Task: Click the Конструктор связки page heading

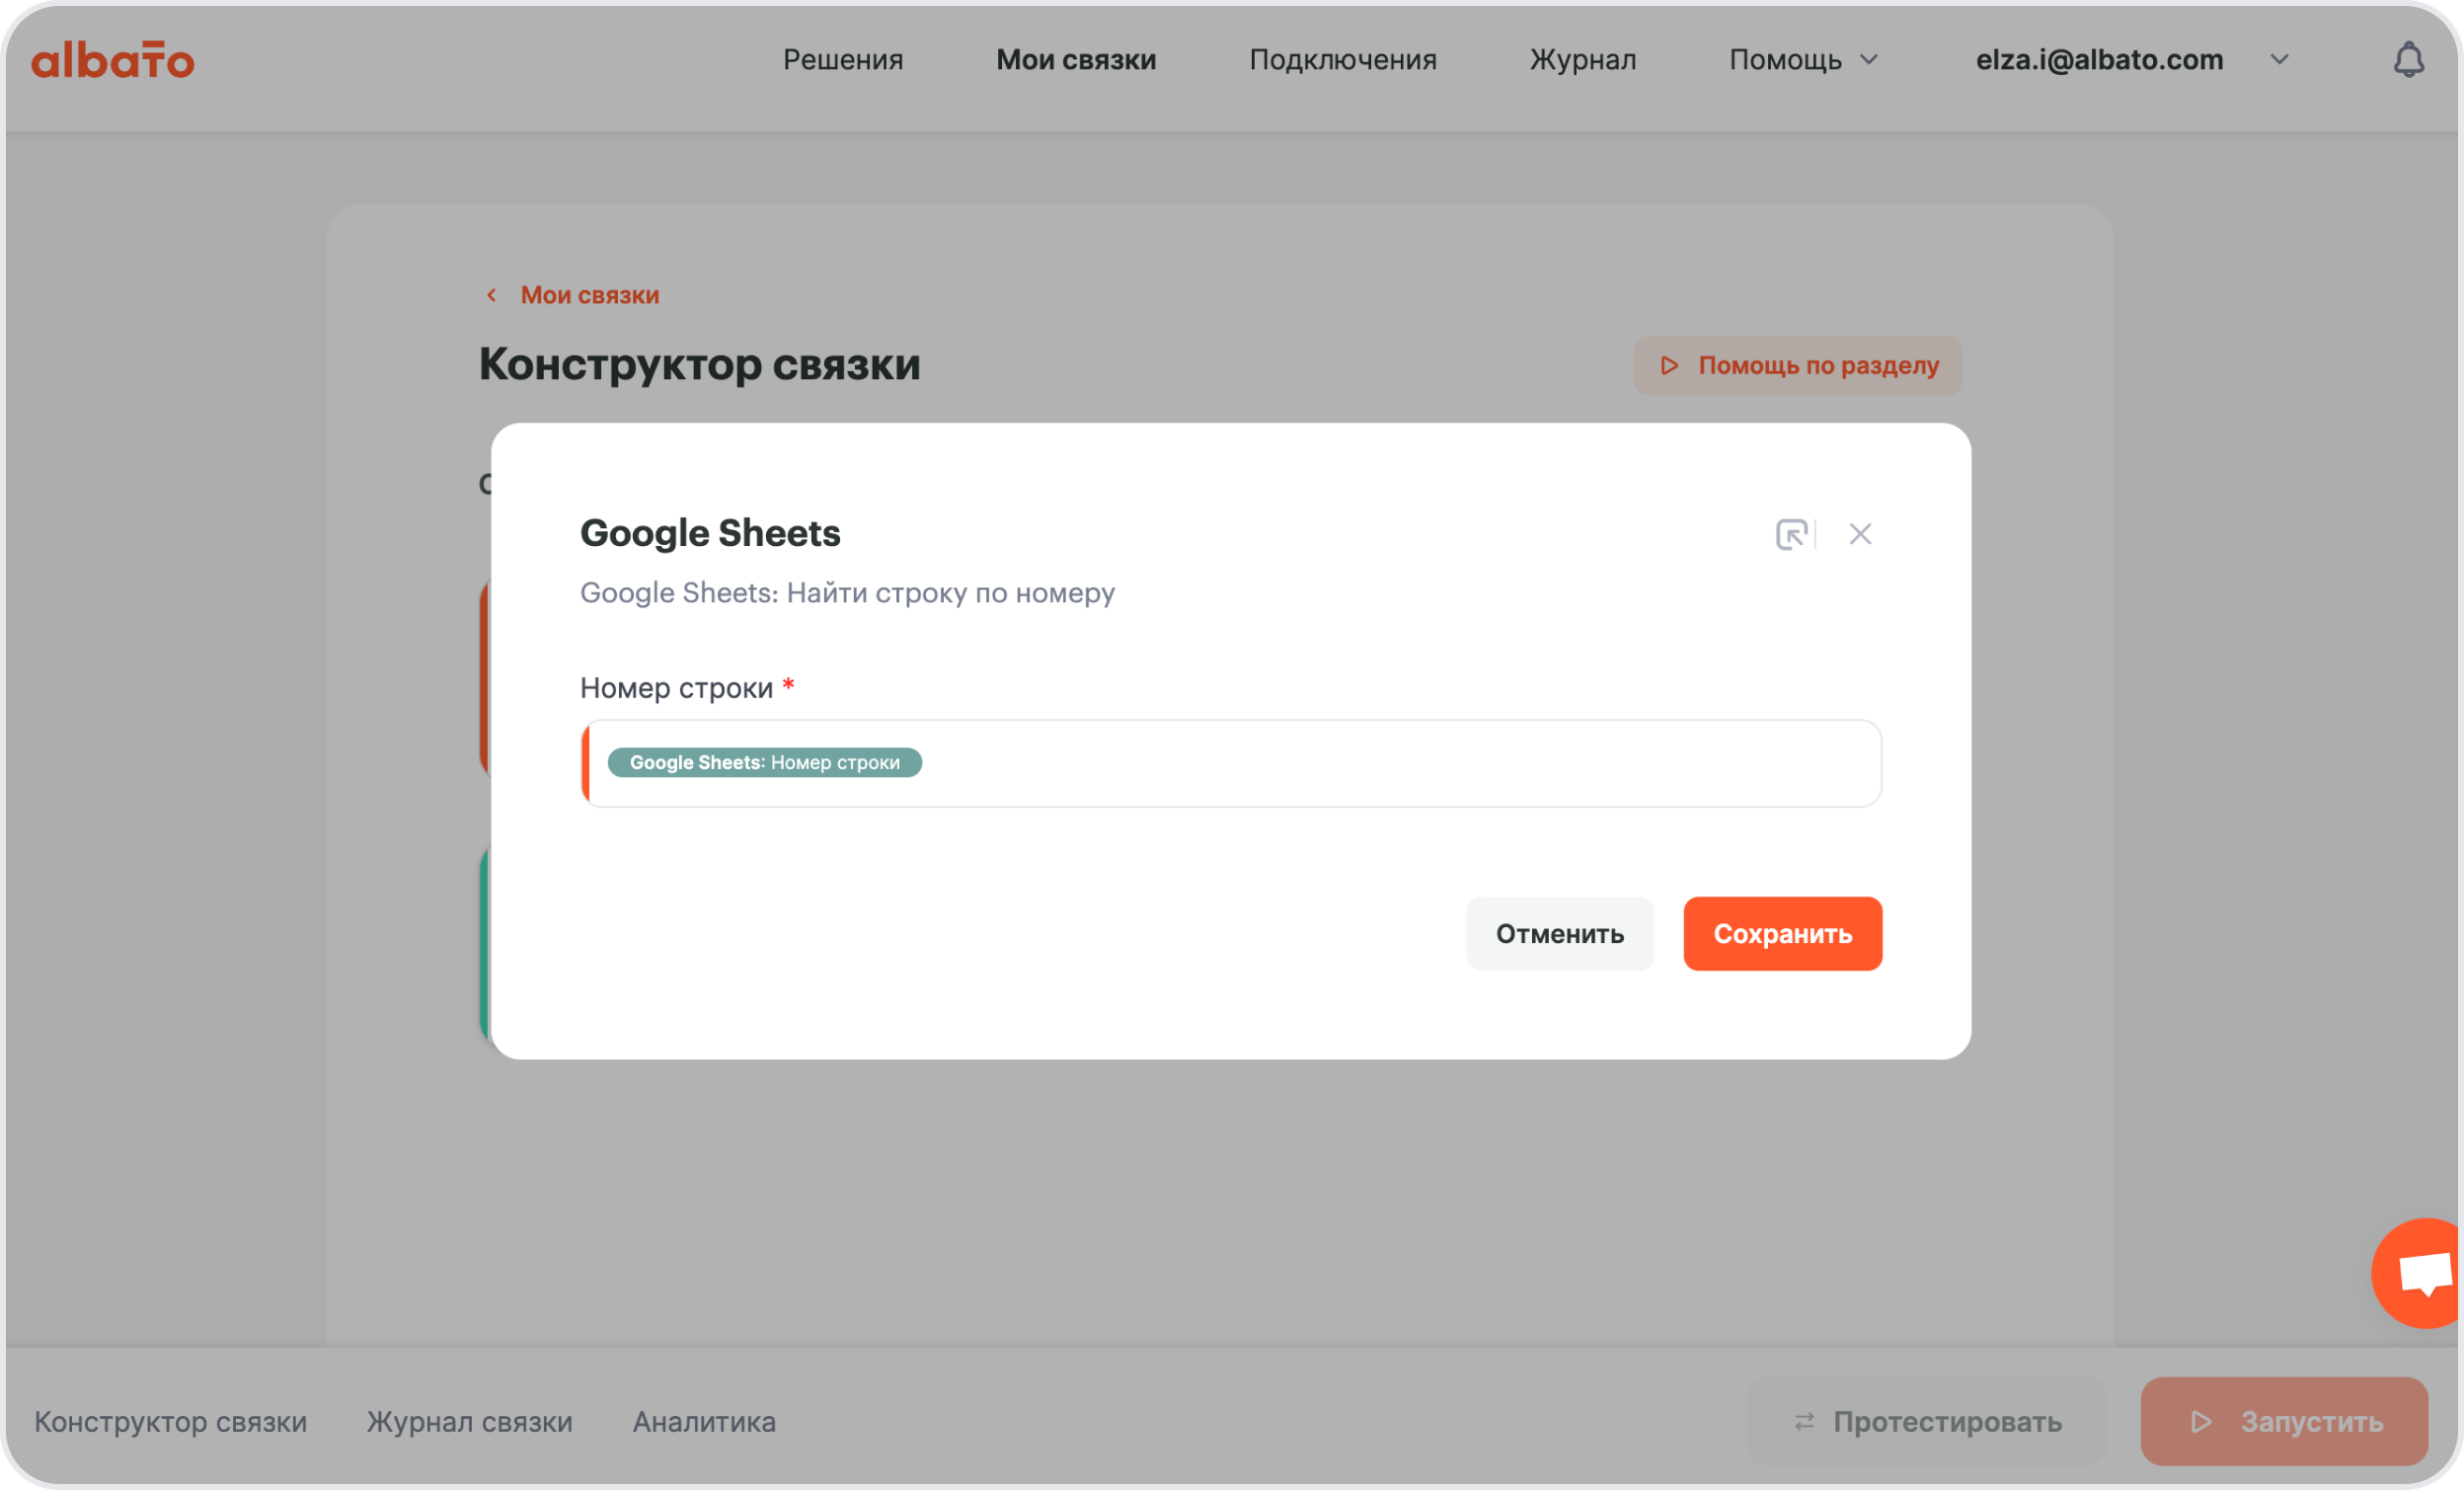Action: click(700, 365)
